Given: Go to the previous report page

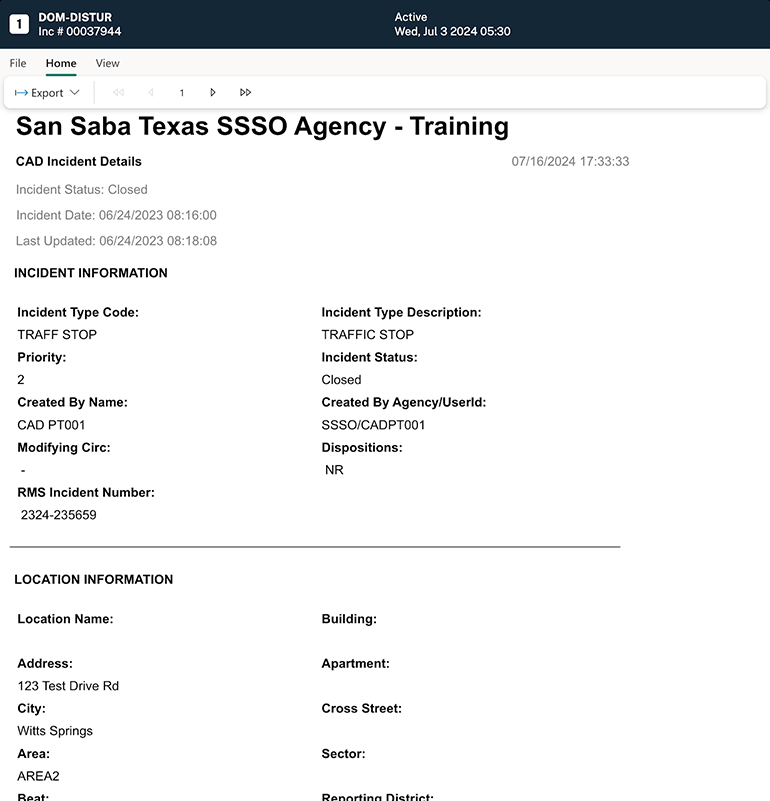Looking at the screenshot, I should 151,93.
